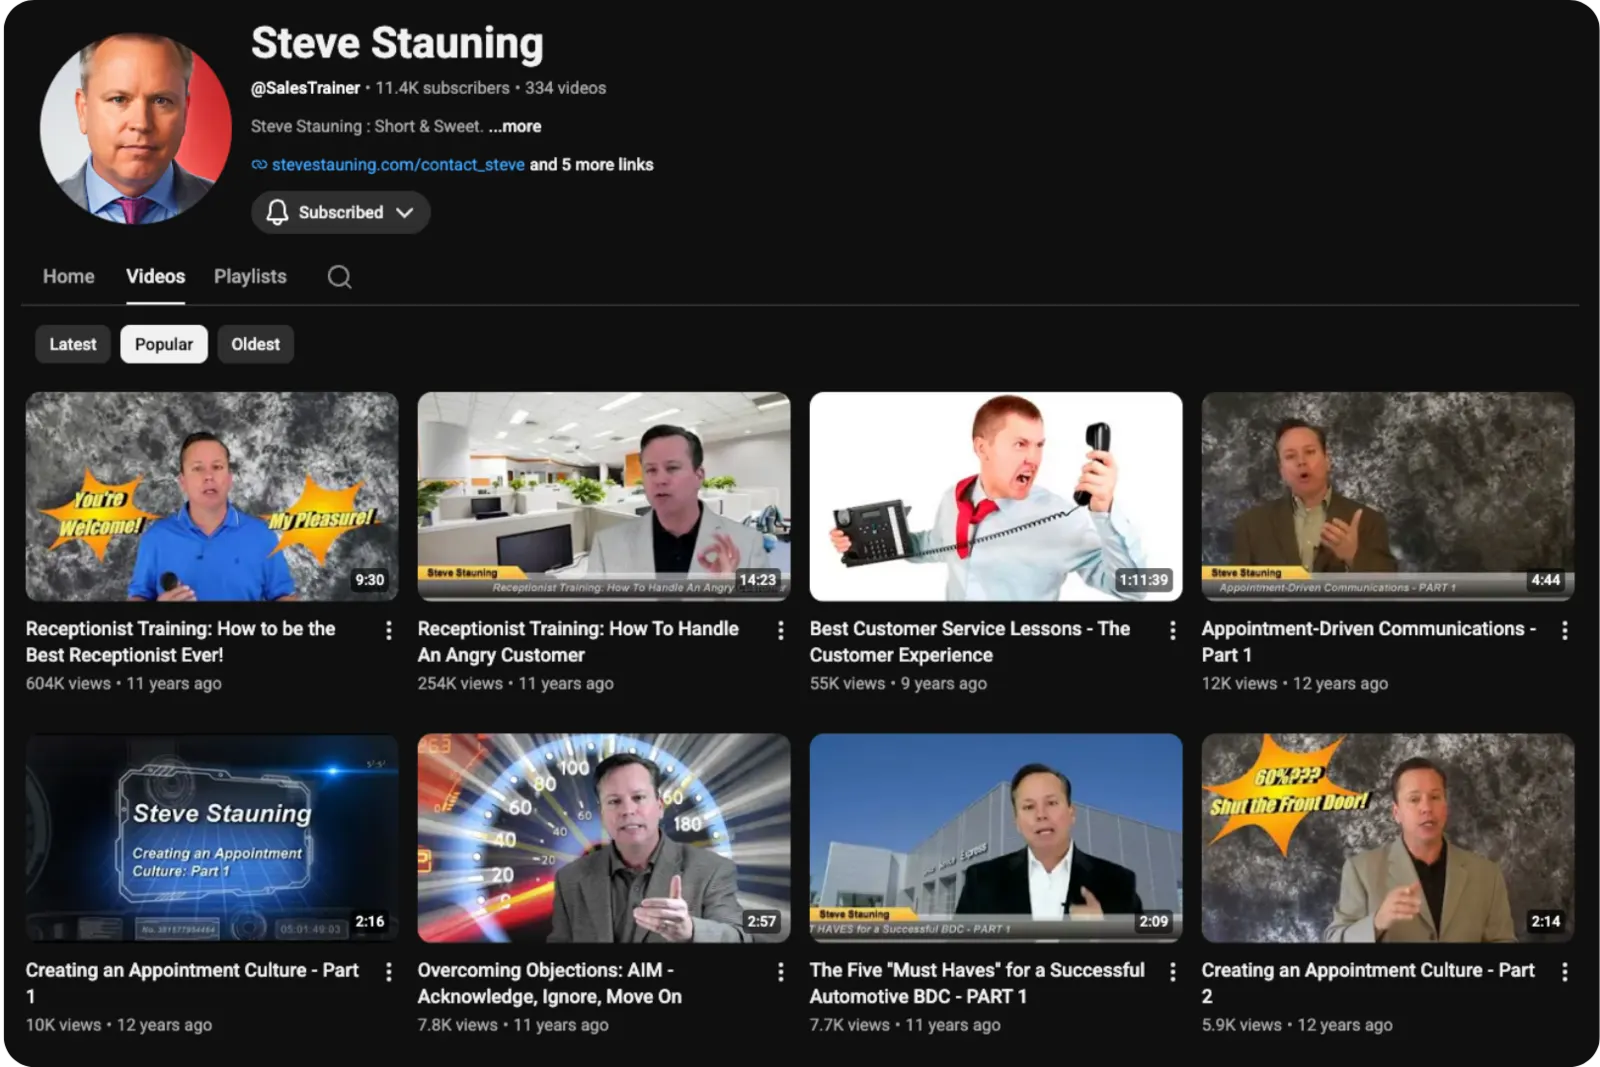The width and height of the screenshot is (1600, 1067).
Task: Expand the Subscribed button chevron
Action: click(x=405, y=213)
